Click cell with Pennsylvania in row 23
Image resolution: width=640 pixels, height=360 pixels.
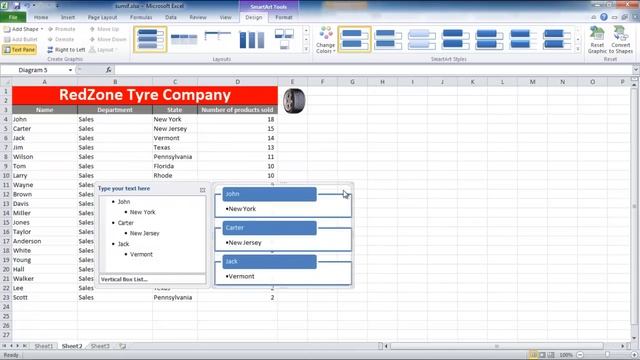175,297
